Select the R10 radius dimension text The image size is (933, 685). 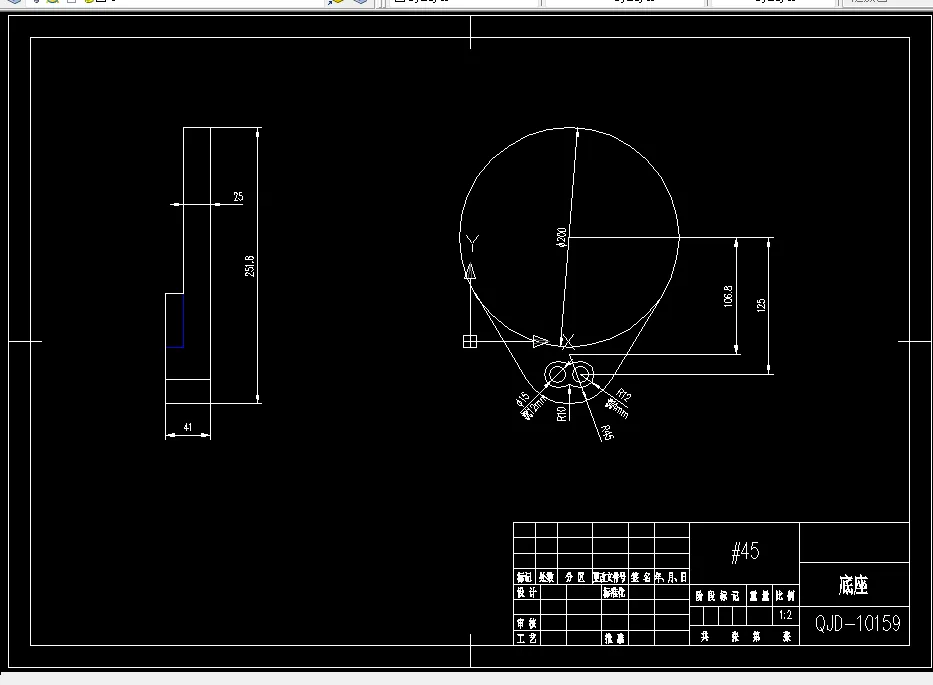561,414
